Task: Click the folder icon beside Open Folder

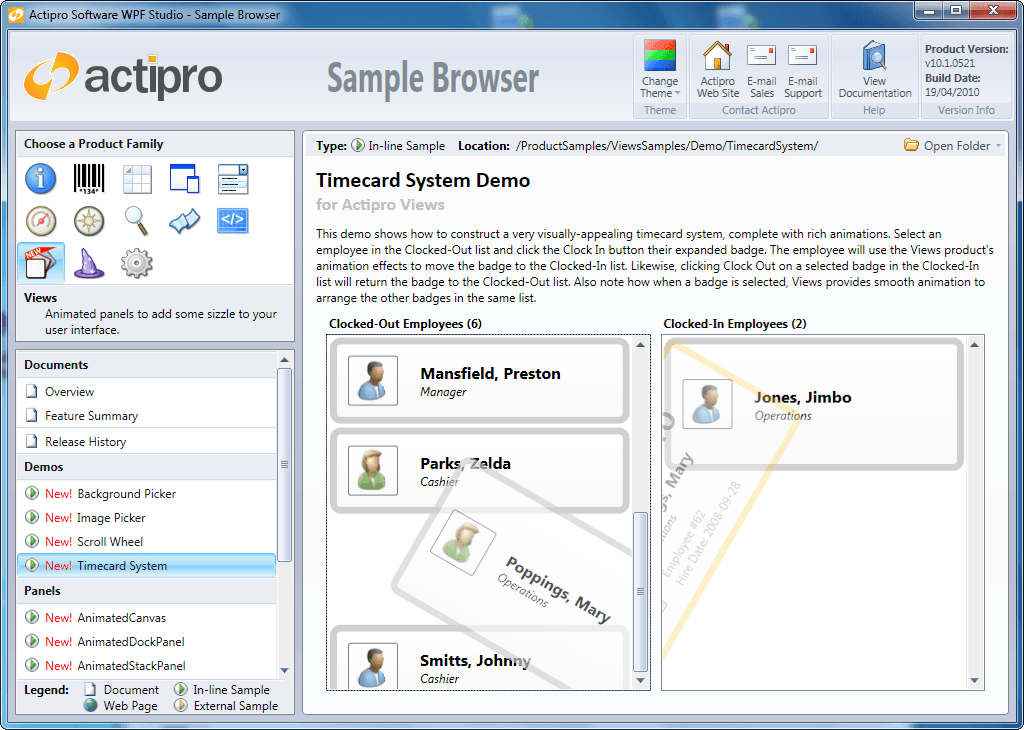Action: [910, 145]
